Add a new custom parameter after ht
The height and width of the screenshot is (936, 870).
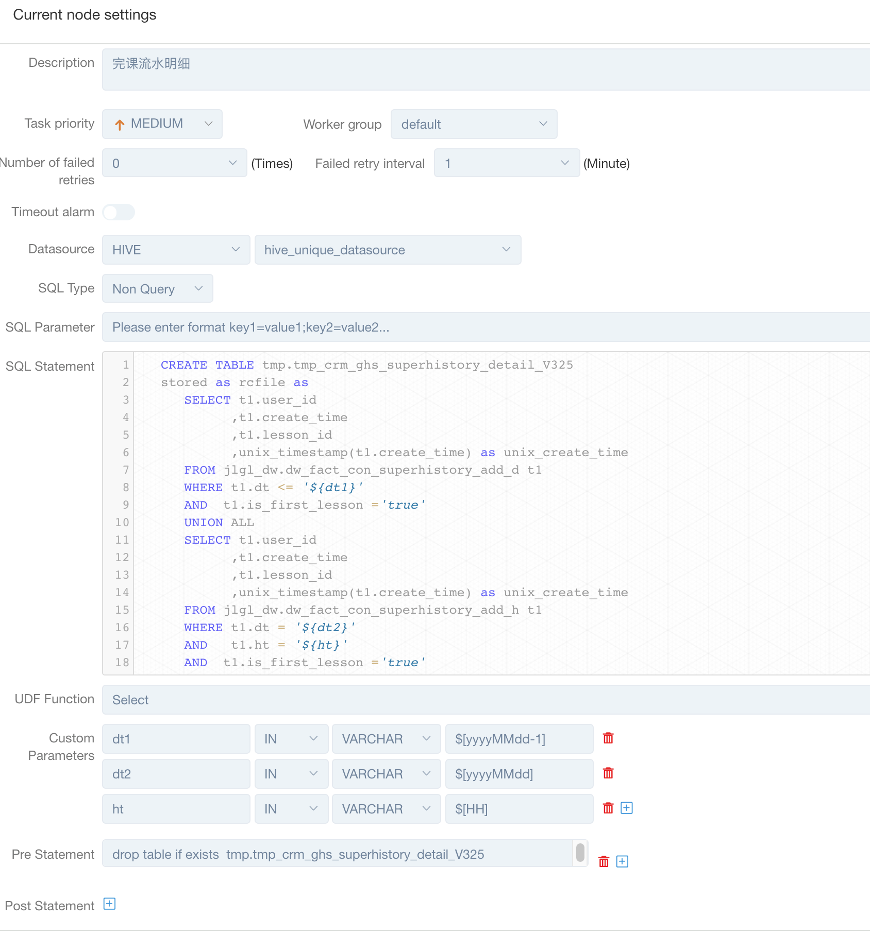626,808
